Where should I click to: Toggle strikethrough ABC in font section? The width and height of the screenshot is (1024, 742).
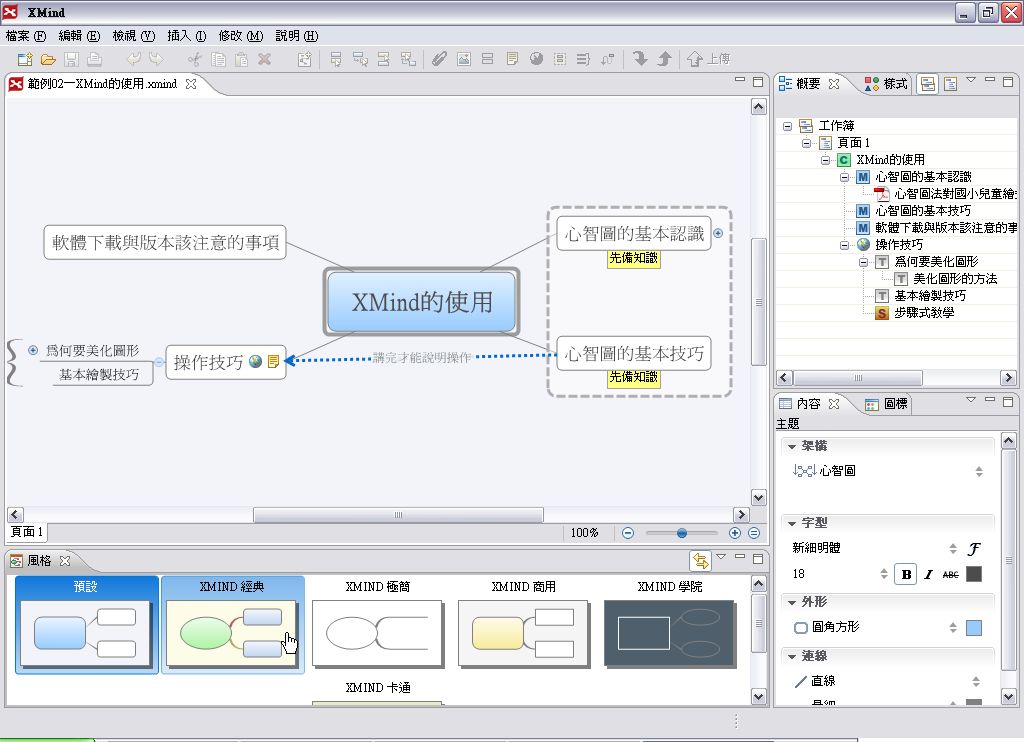click(x=951, y=574)
